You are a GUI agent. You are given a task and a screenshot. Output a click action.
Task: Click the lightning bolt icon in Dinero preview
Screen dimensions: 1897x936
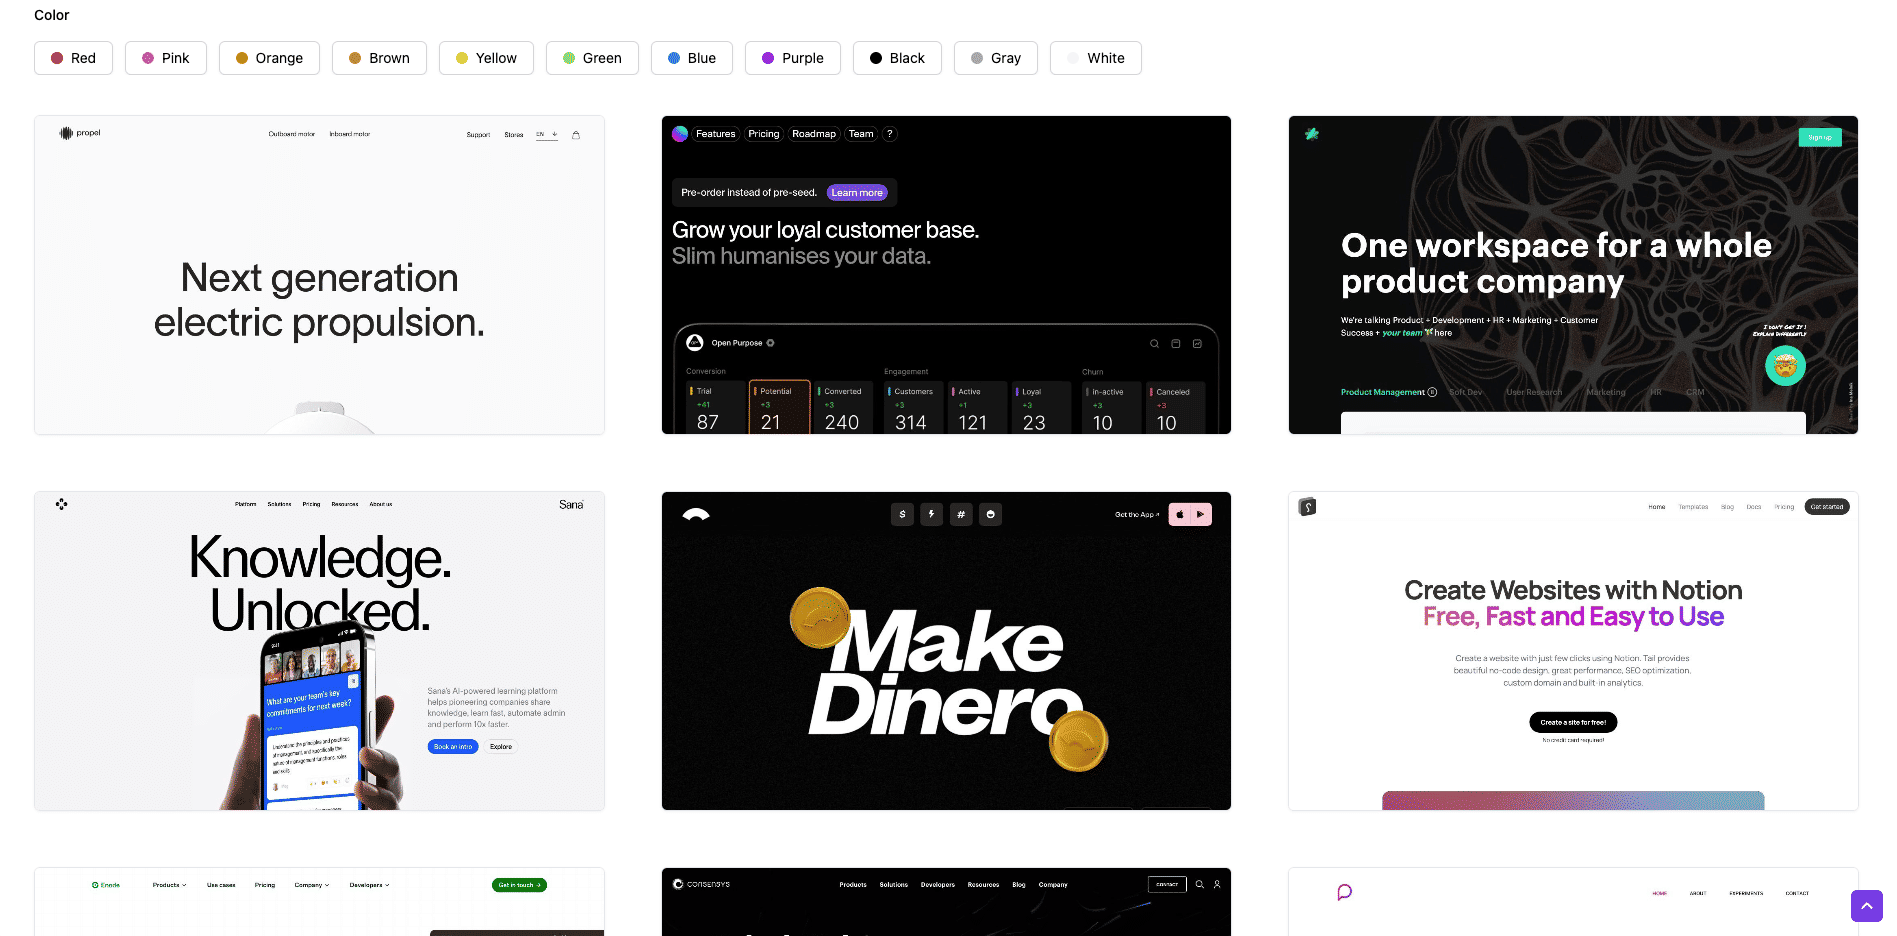coord(932,514)
